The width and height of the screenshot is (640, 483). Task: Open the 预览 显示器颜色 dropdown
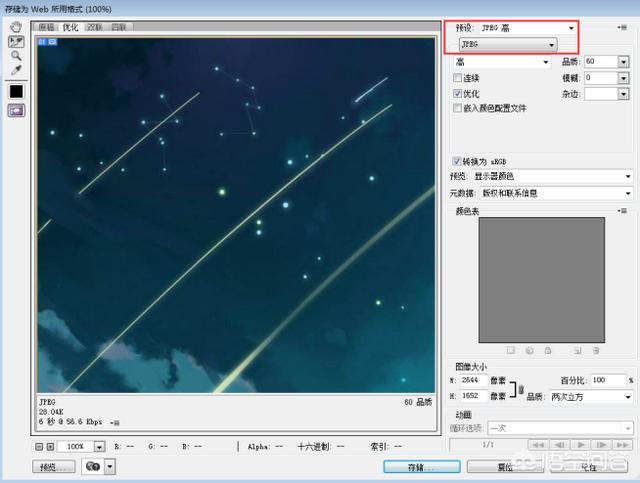(x=552, y=176)
